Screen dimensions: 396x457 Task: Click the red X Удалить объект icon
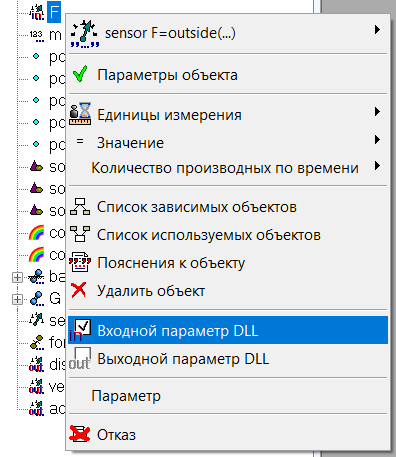coord(79,290)
